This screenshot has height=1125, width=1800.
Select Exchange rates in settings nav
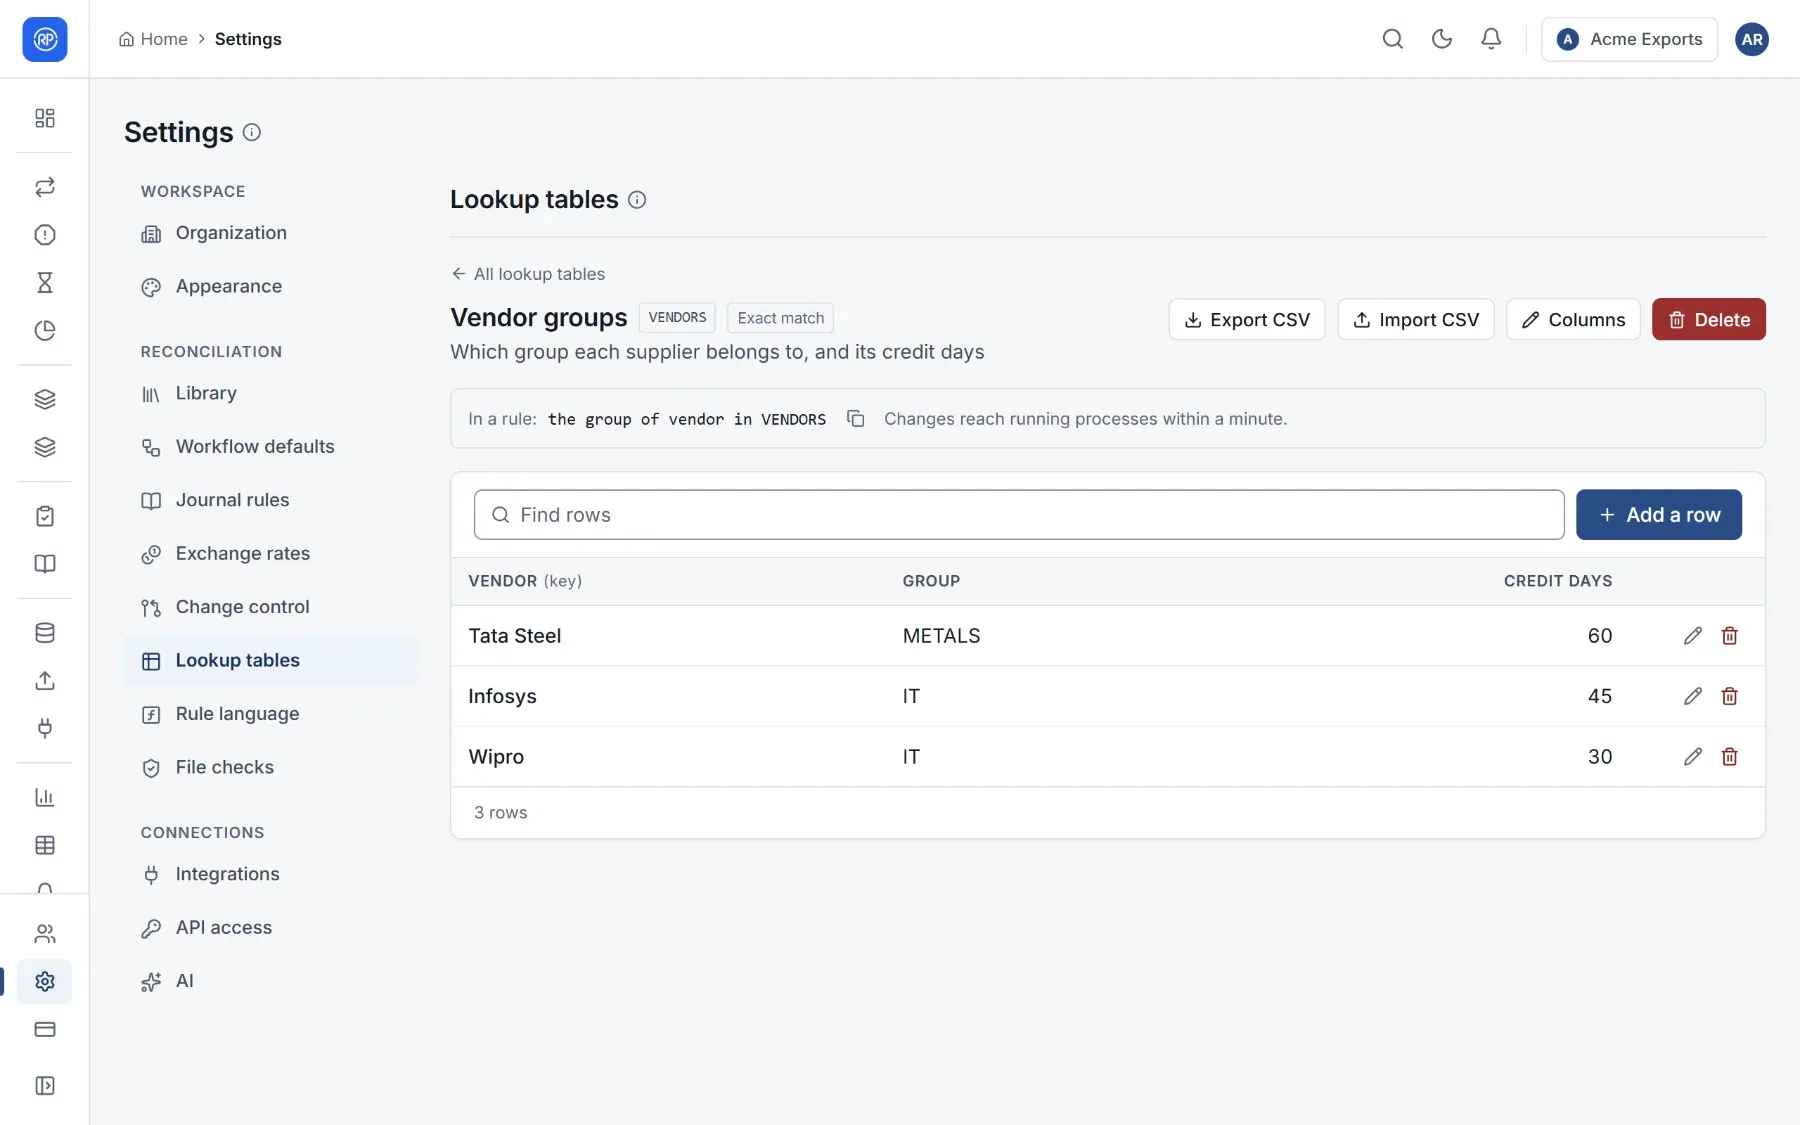pyautogui.click(x=270, y=554)
